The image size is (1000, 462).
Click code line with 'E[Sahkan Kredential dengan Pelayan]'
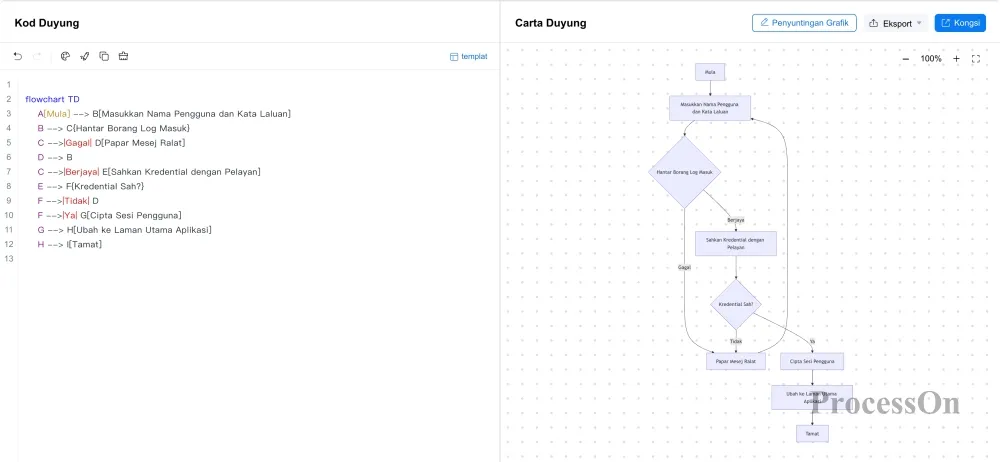149,172
